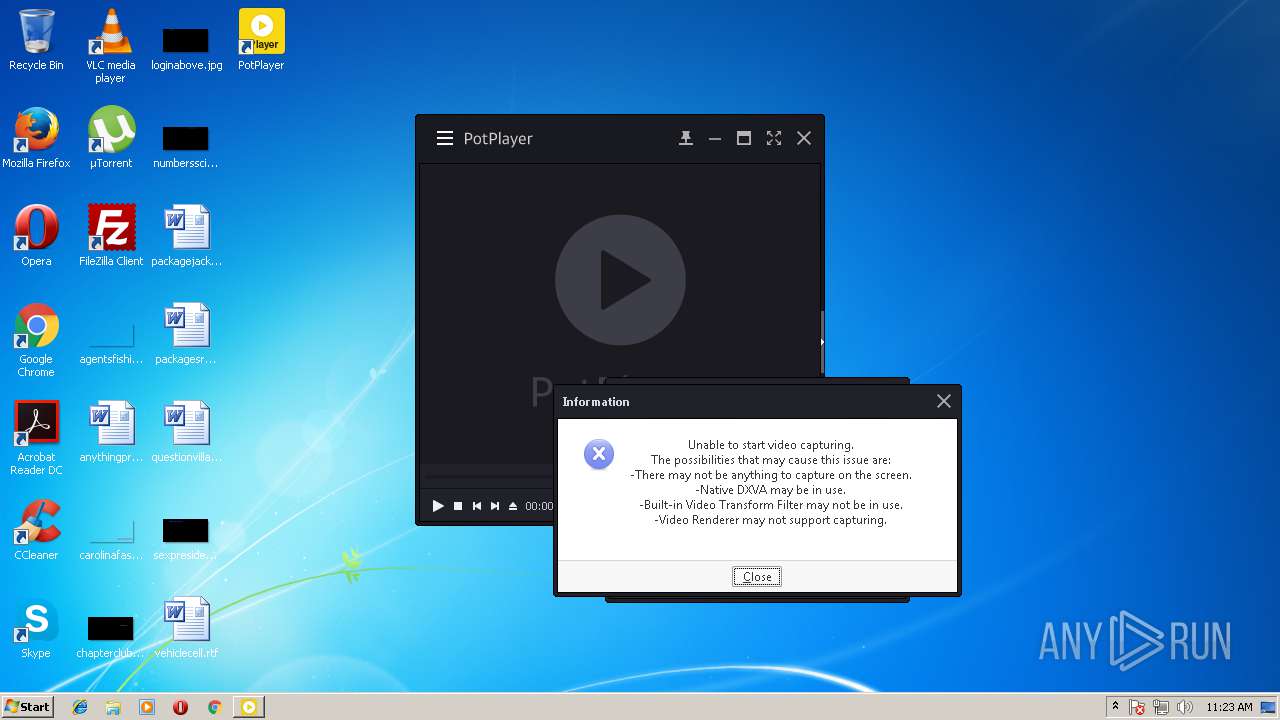Screen dimensions: 1280x720
Task: Click the PotPlayer side panel expander arrow
Action: click(x=822, y=342)
